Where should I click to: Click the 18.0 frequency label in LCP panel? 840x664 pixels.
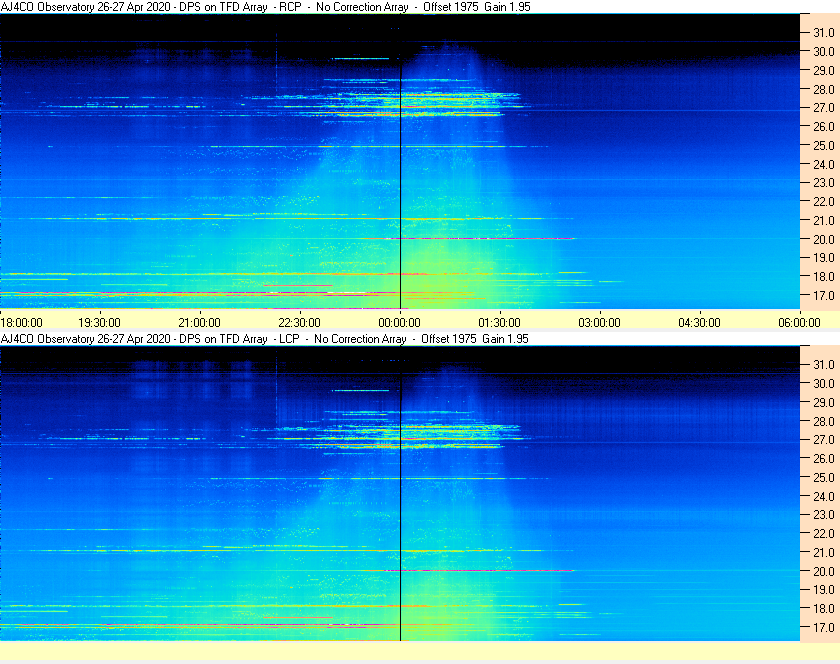pyautogui.click(x=824, y=608)
